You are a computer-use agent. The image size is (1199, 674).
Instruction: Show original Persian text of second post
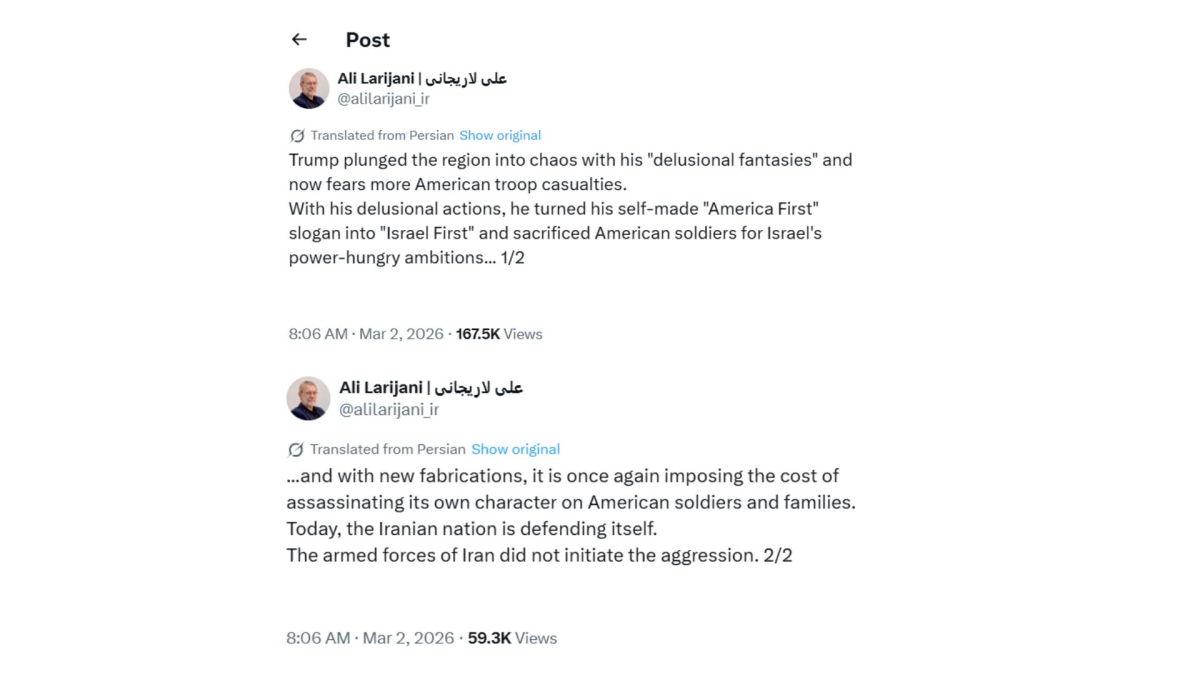coord(515,449)
